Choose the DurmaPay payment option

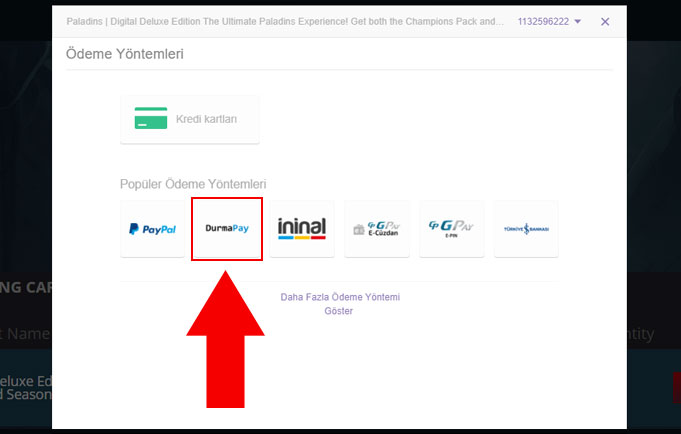(227, 229)
